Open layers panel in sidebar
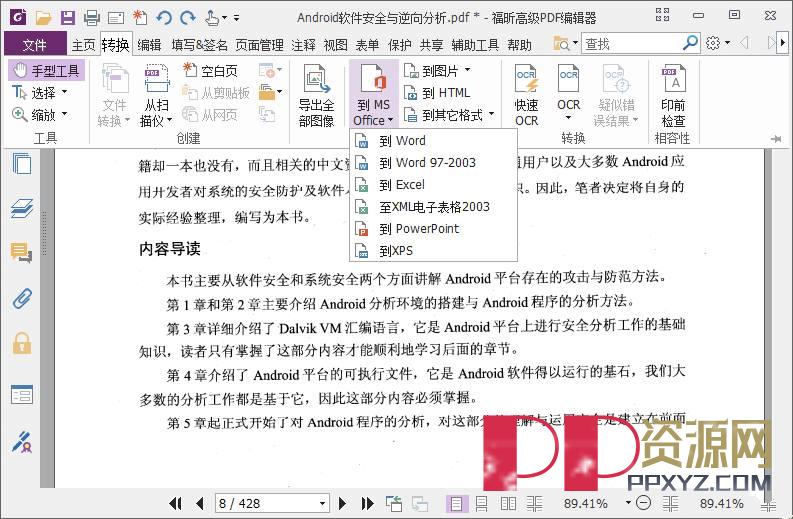The width and height of the screenshot is (793, 519). click(22, 208)
